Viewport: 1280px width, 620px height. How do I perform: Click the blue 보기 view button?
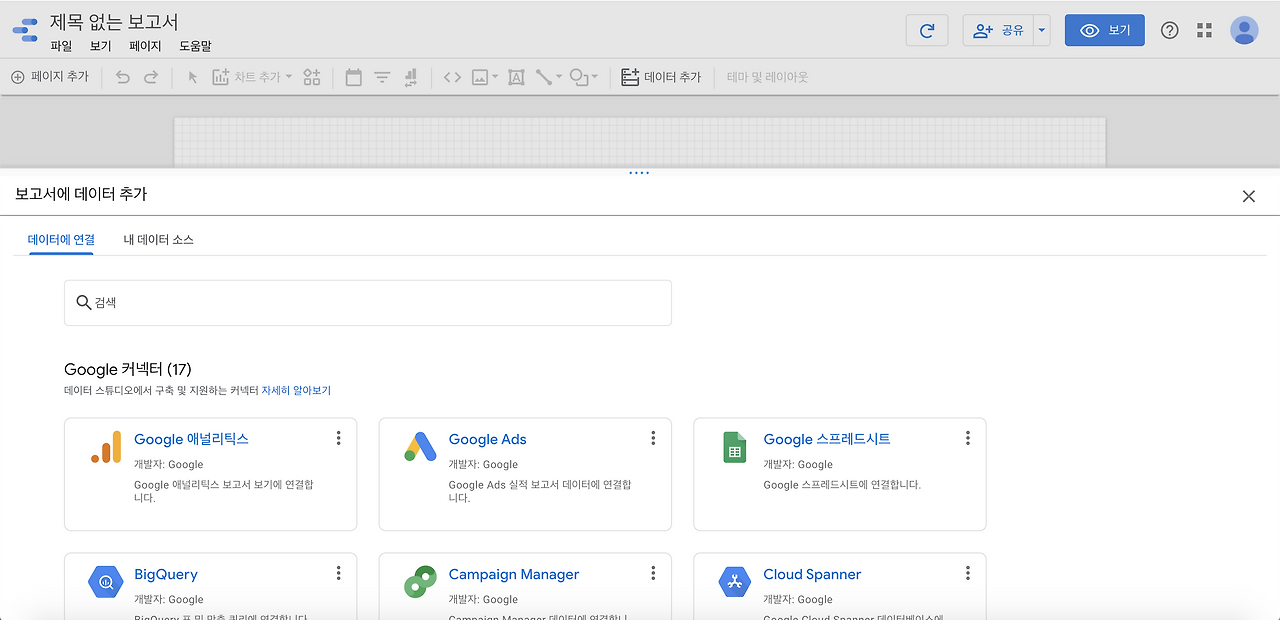pos(1104,31)
